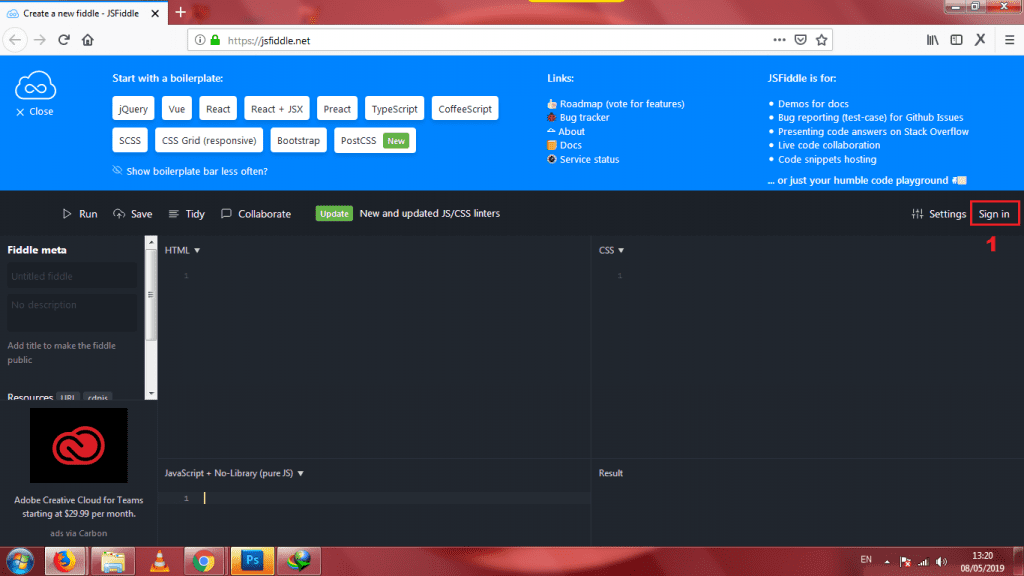Select React + JSX boilerplate
Image resolution: width=1024 pixels, height=576 pixels.
[277, 108]
